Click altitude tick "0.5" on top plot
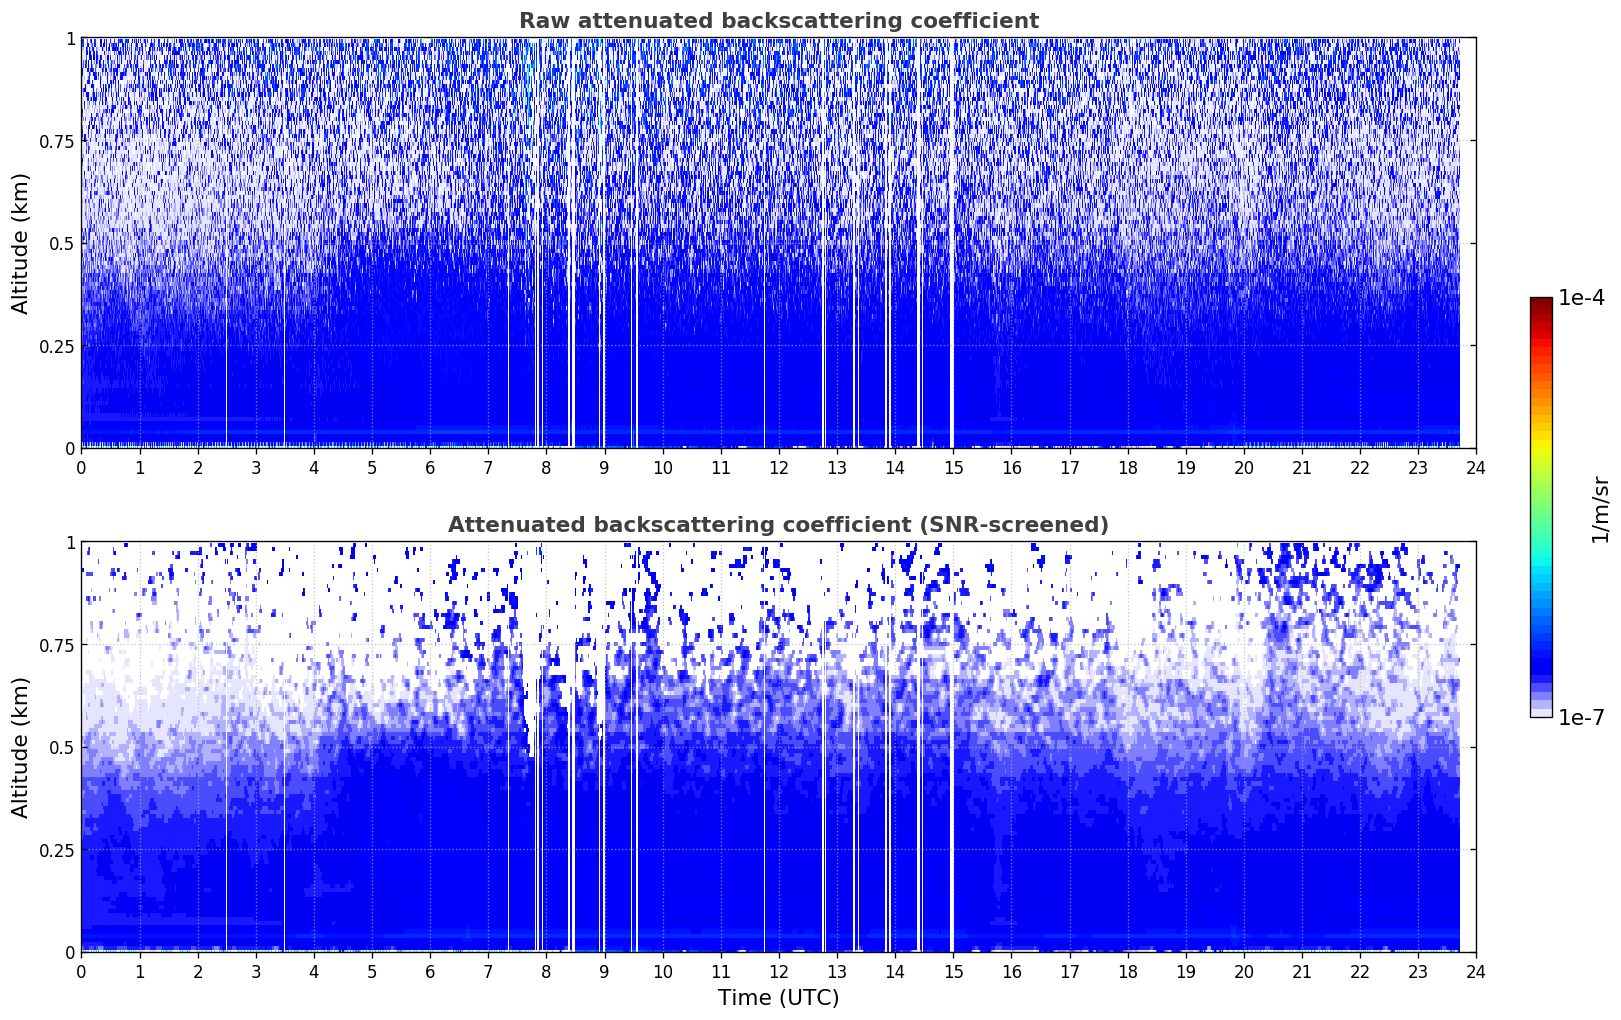The width and height of the screenshot is (1621, 1020). pyautogui.click(x=61, y=243)
